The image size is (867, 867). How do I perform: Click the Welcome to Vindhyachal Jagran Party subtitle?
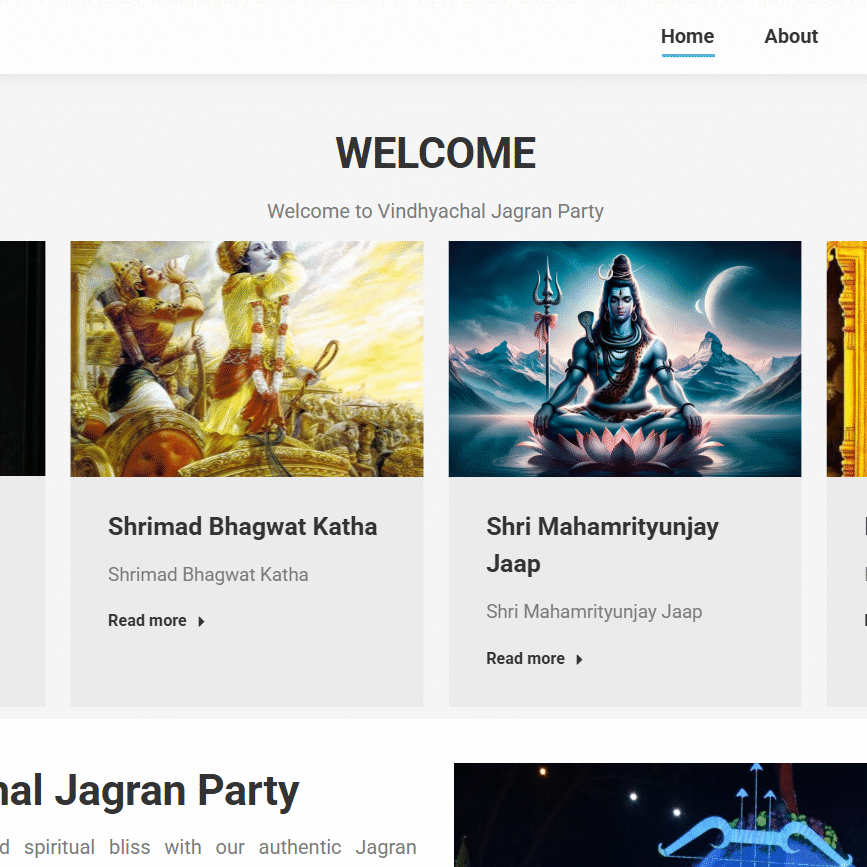coord(435,212)
